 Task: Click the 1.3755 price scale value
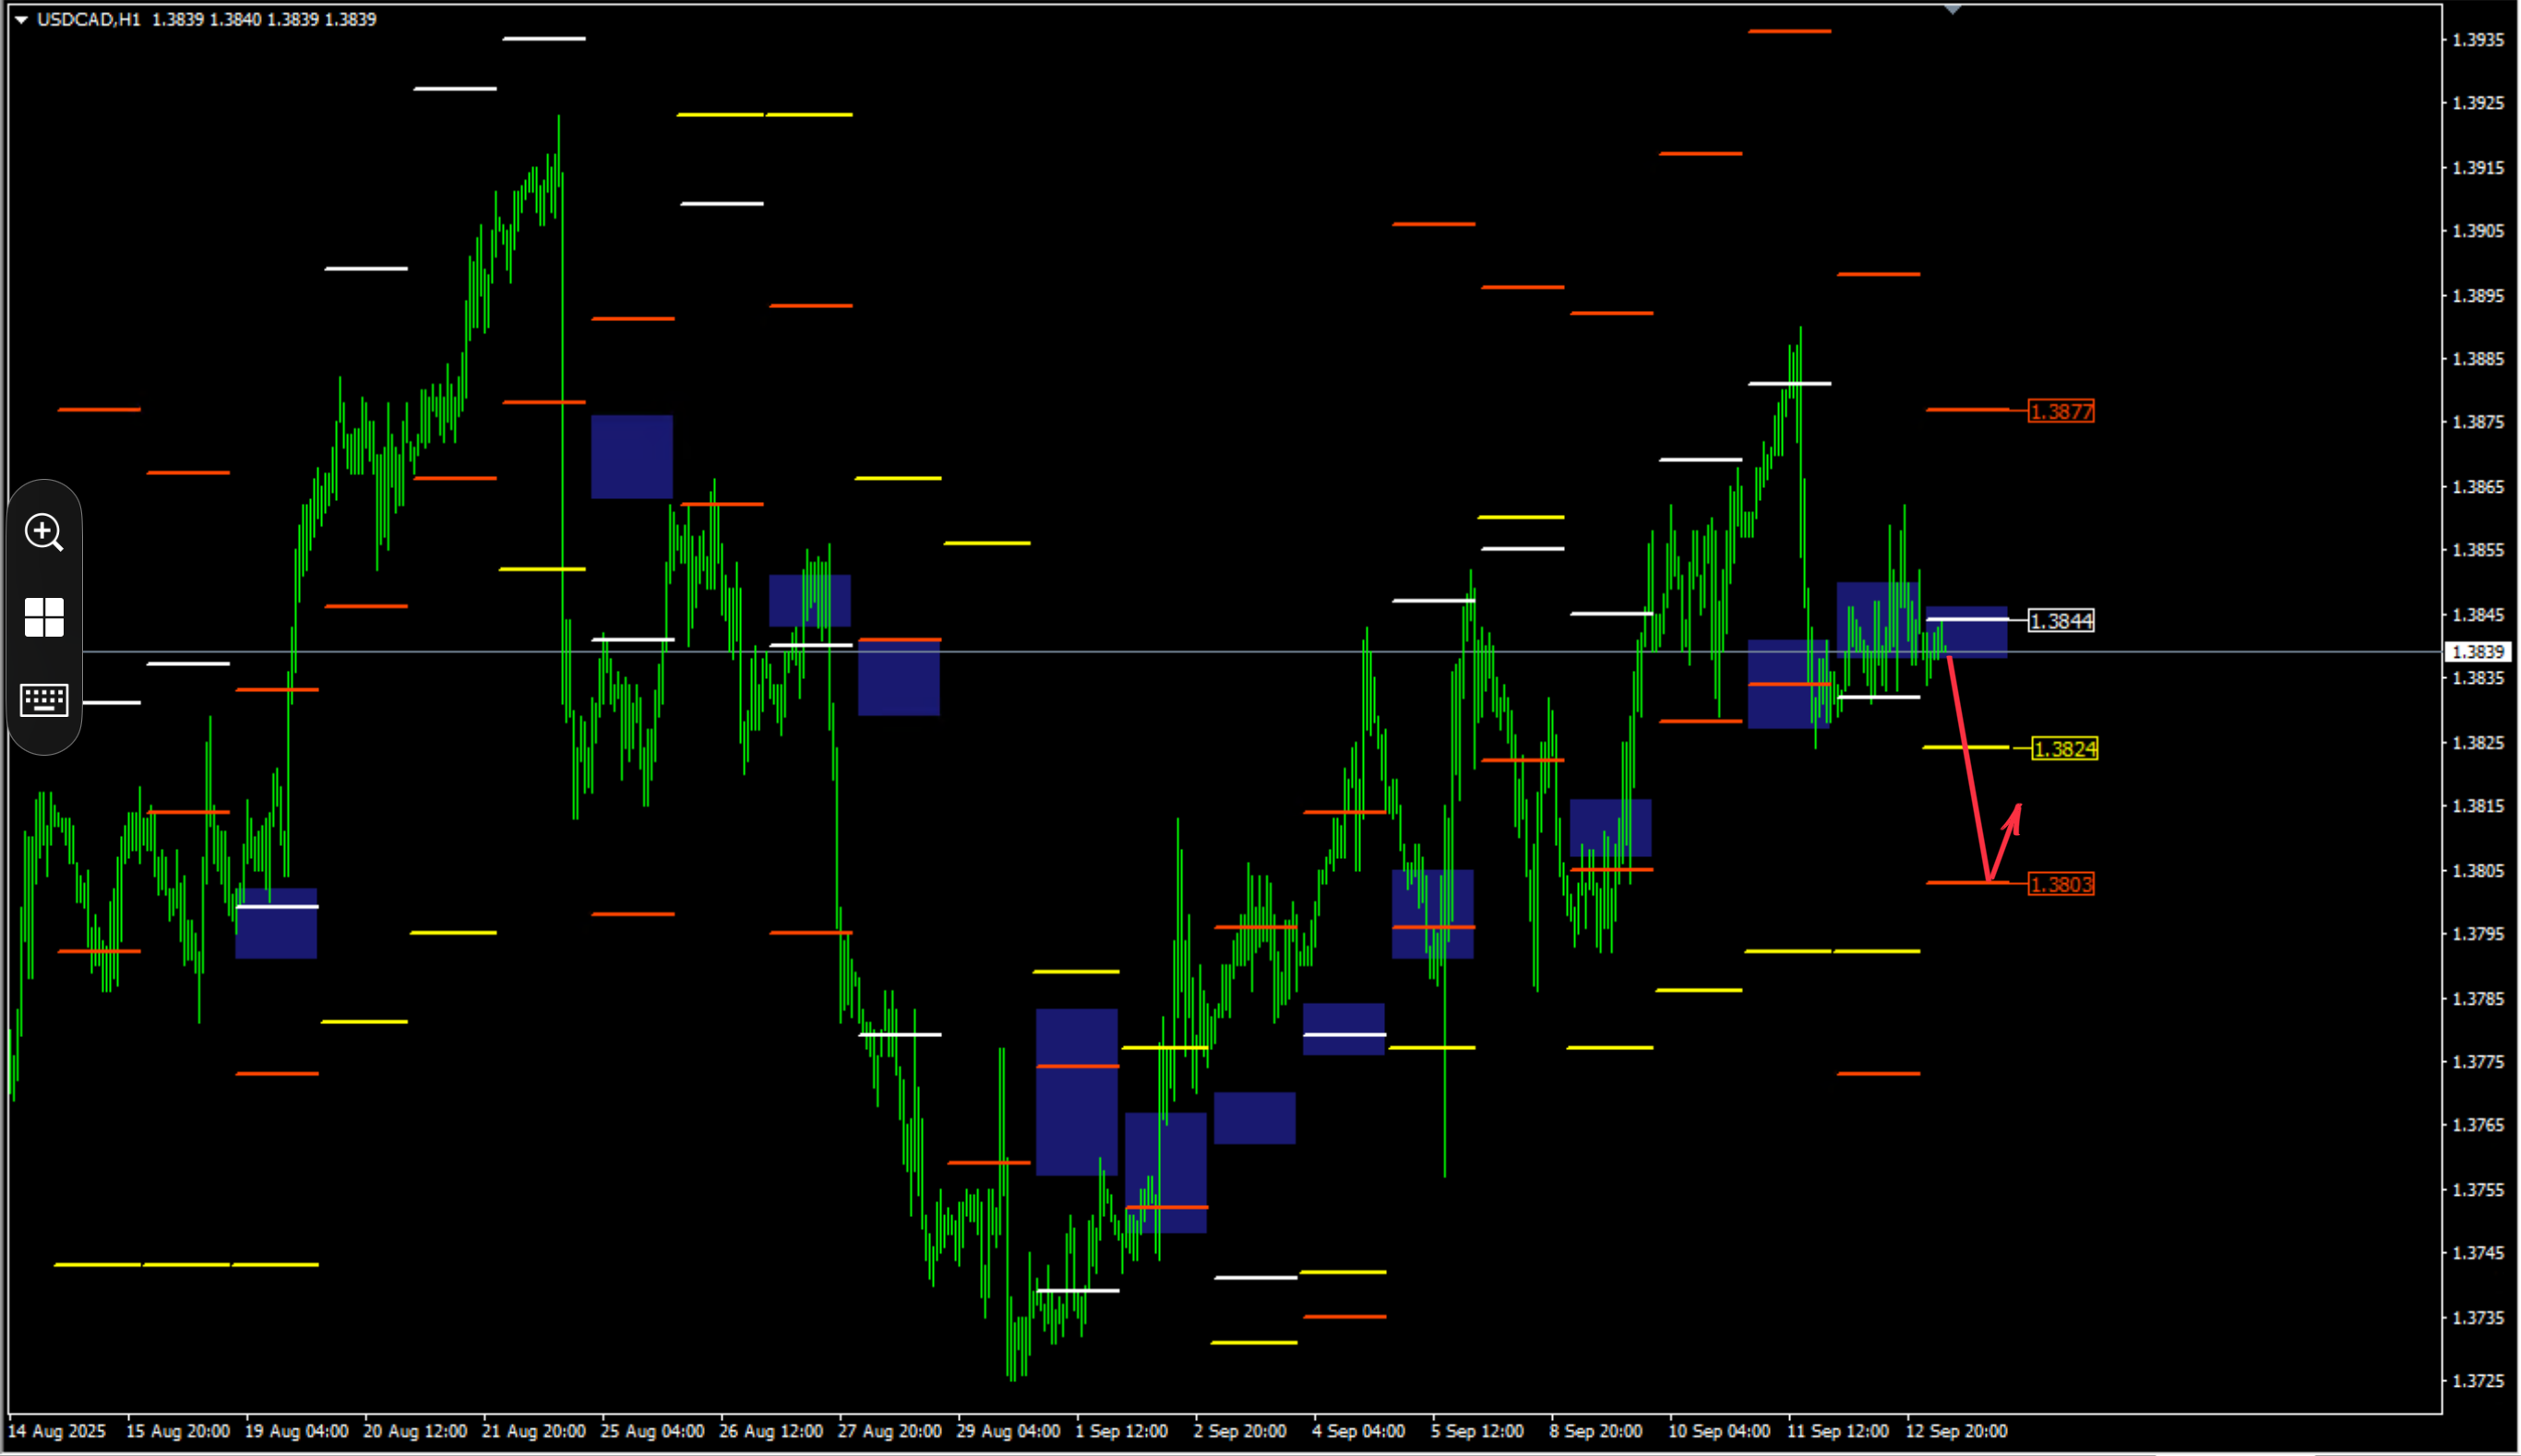(x=2478, y=1190)
